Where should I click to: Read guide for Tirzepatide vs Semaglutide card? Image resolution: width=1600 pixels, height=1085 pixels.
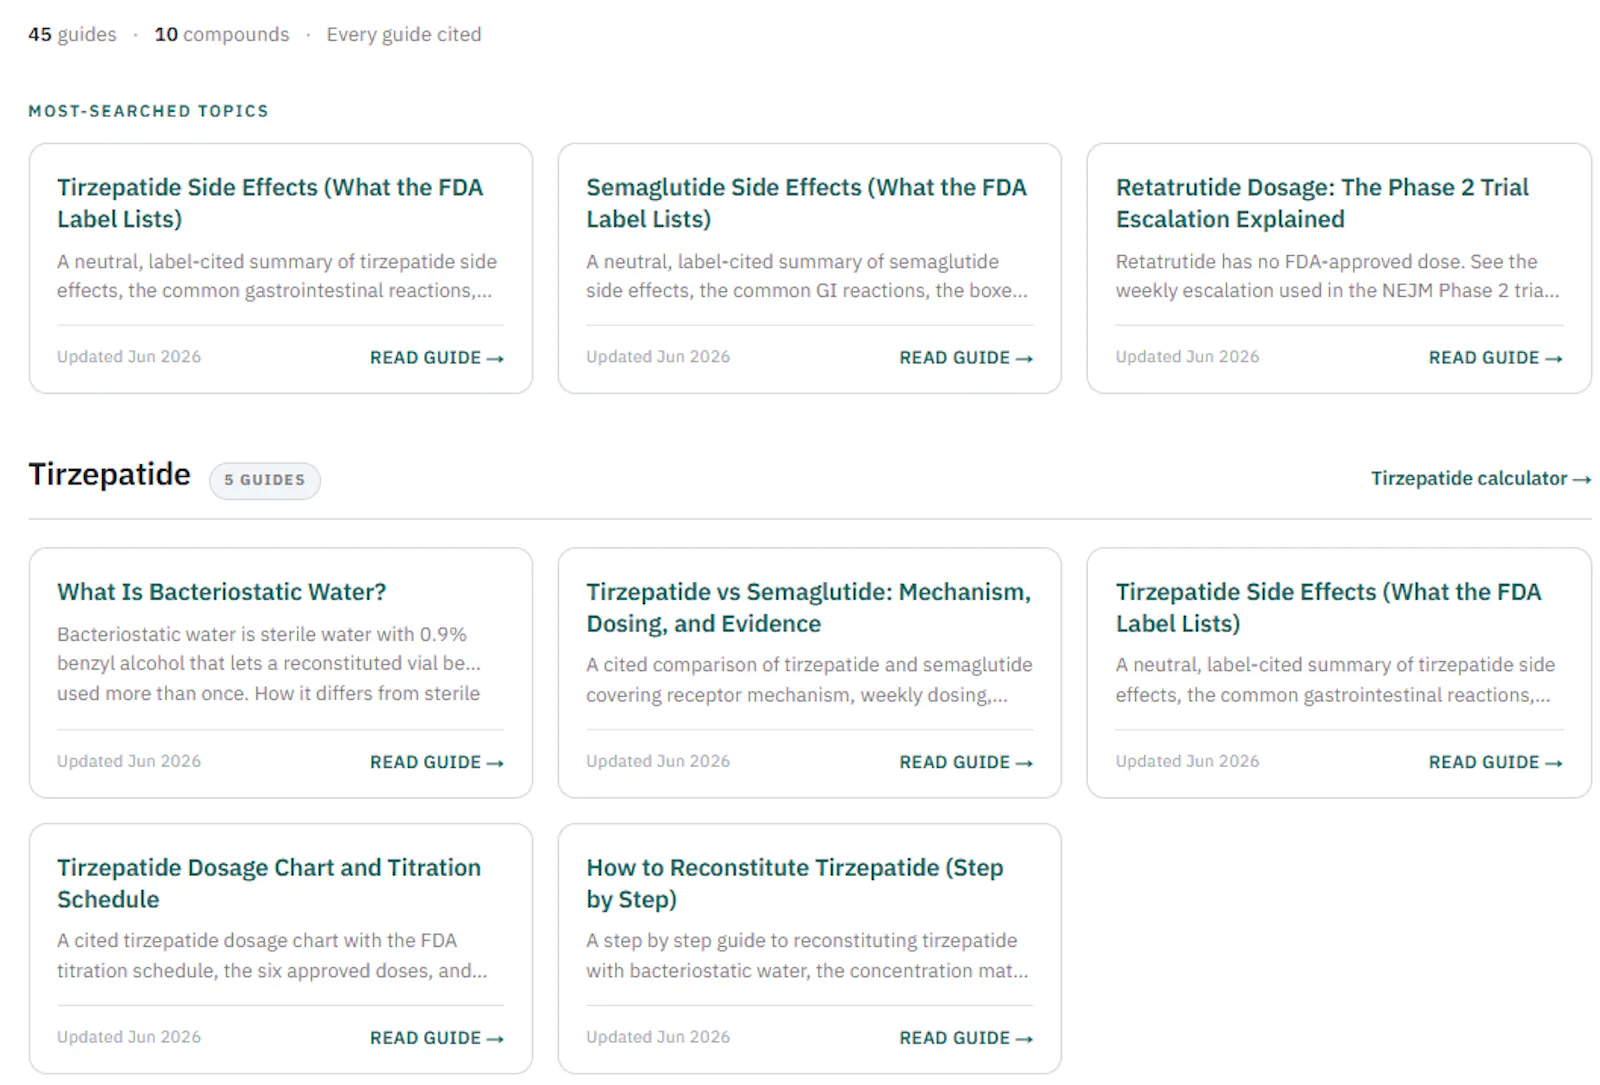coord(965,762)
